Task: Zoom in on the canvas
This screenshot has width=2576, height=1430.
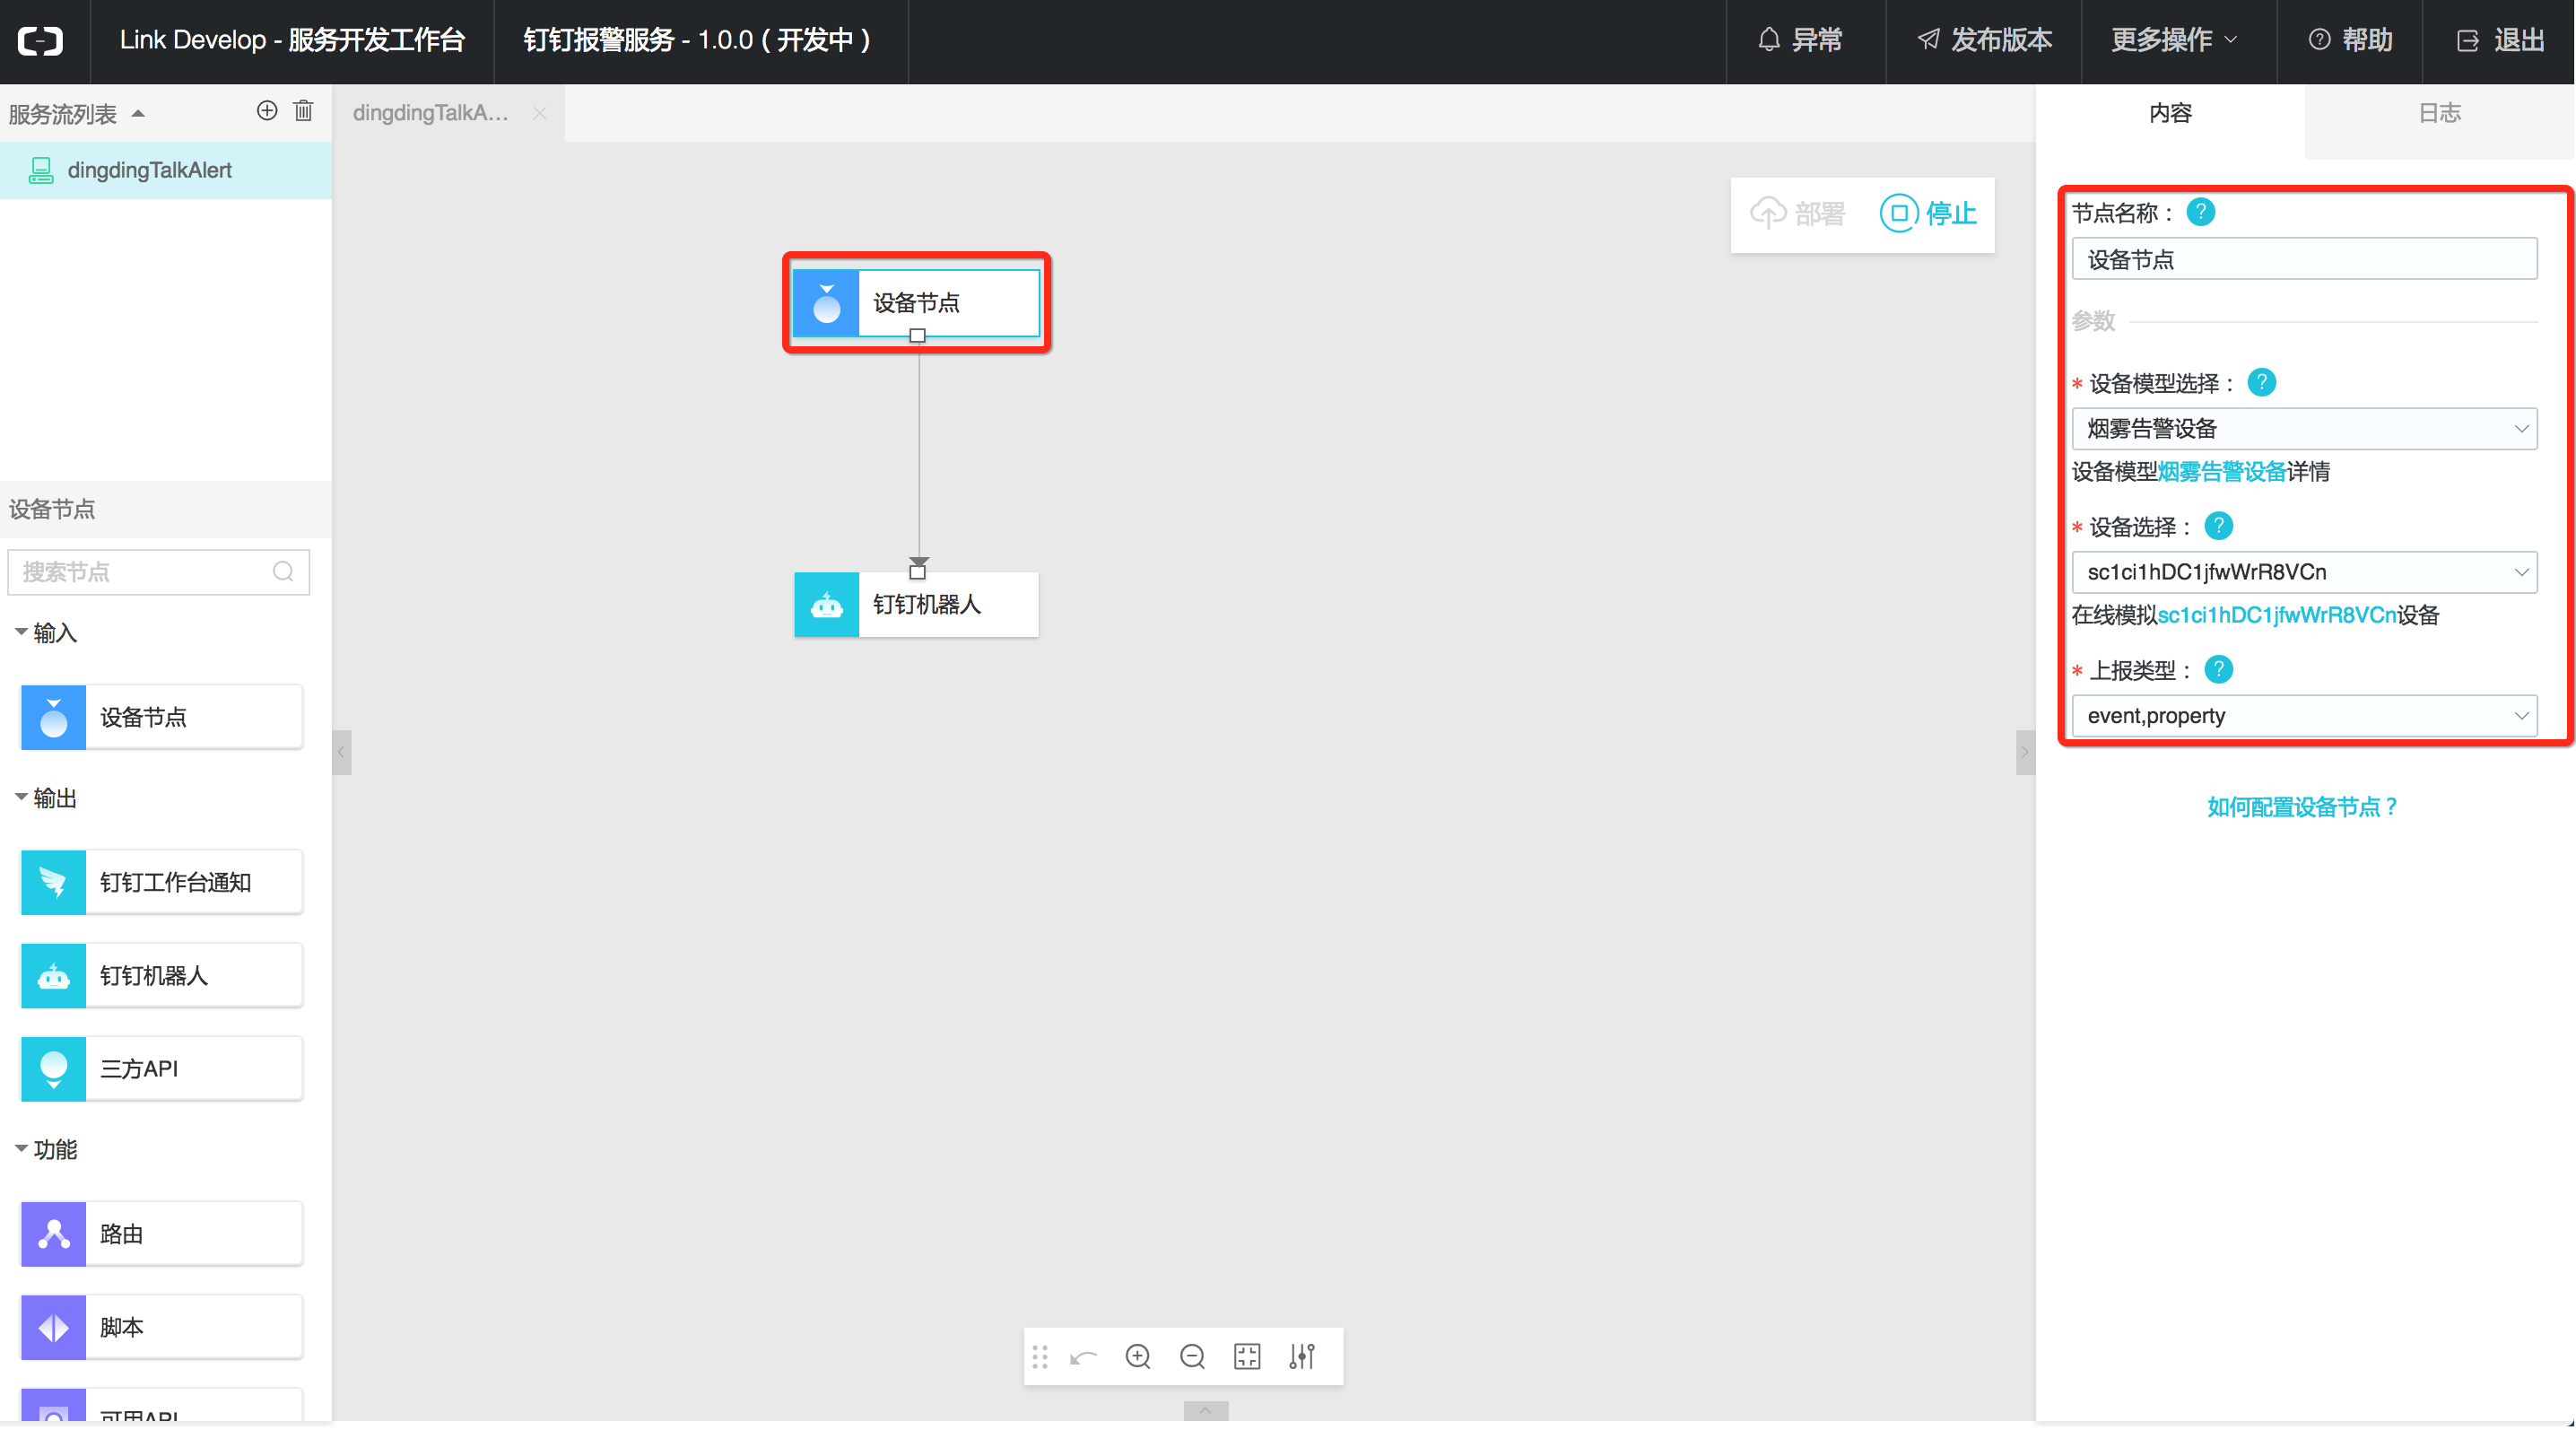Action: tap(1138, 1356)
